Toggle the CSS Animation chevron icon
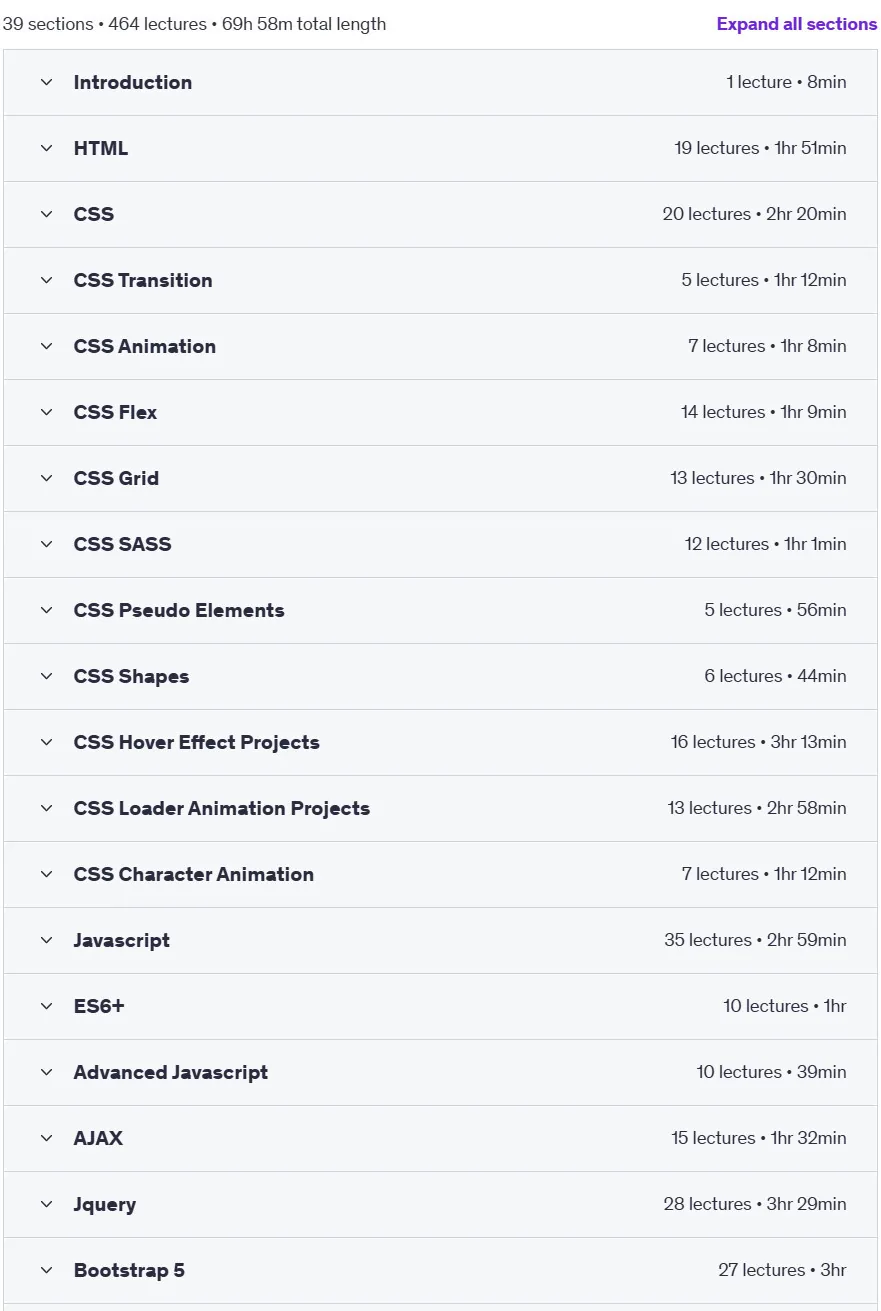881x1311 pixels. 46,346
